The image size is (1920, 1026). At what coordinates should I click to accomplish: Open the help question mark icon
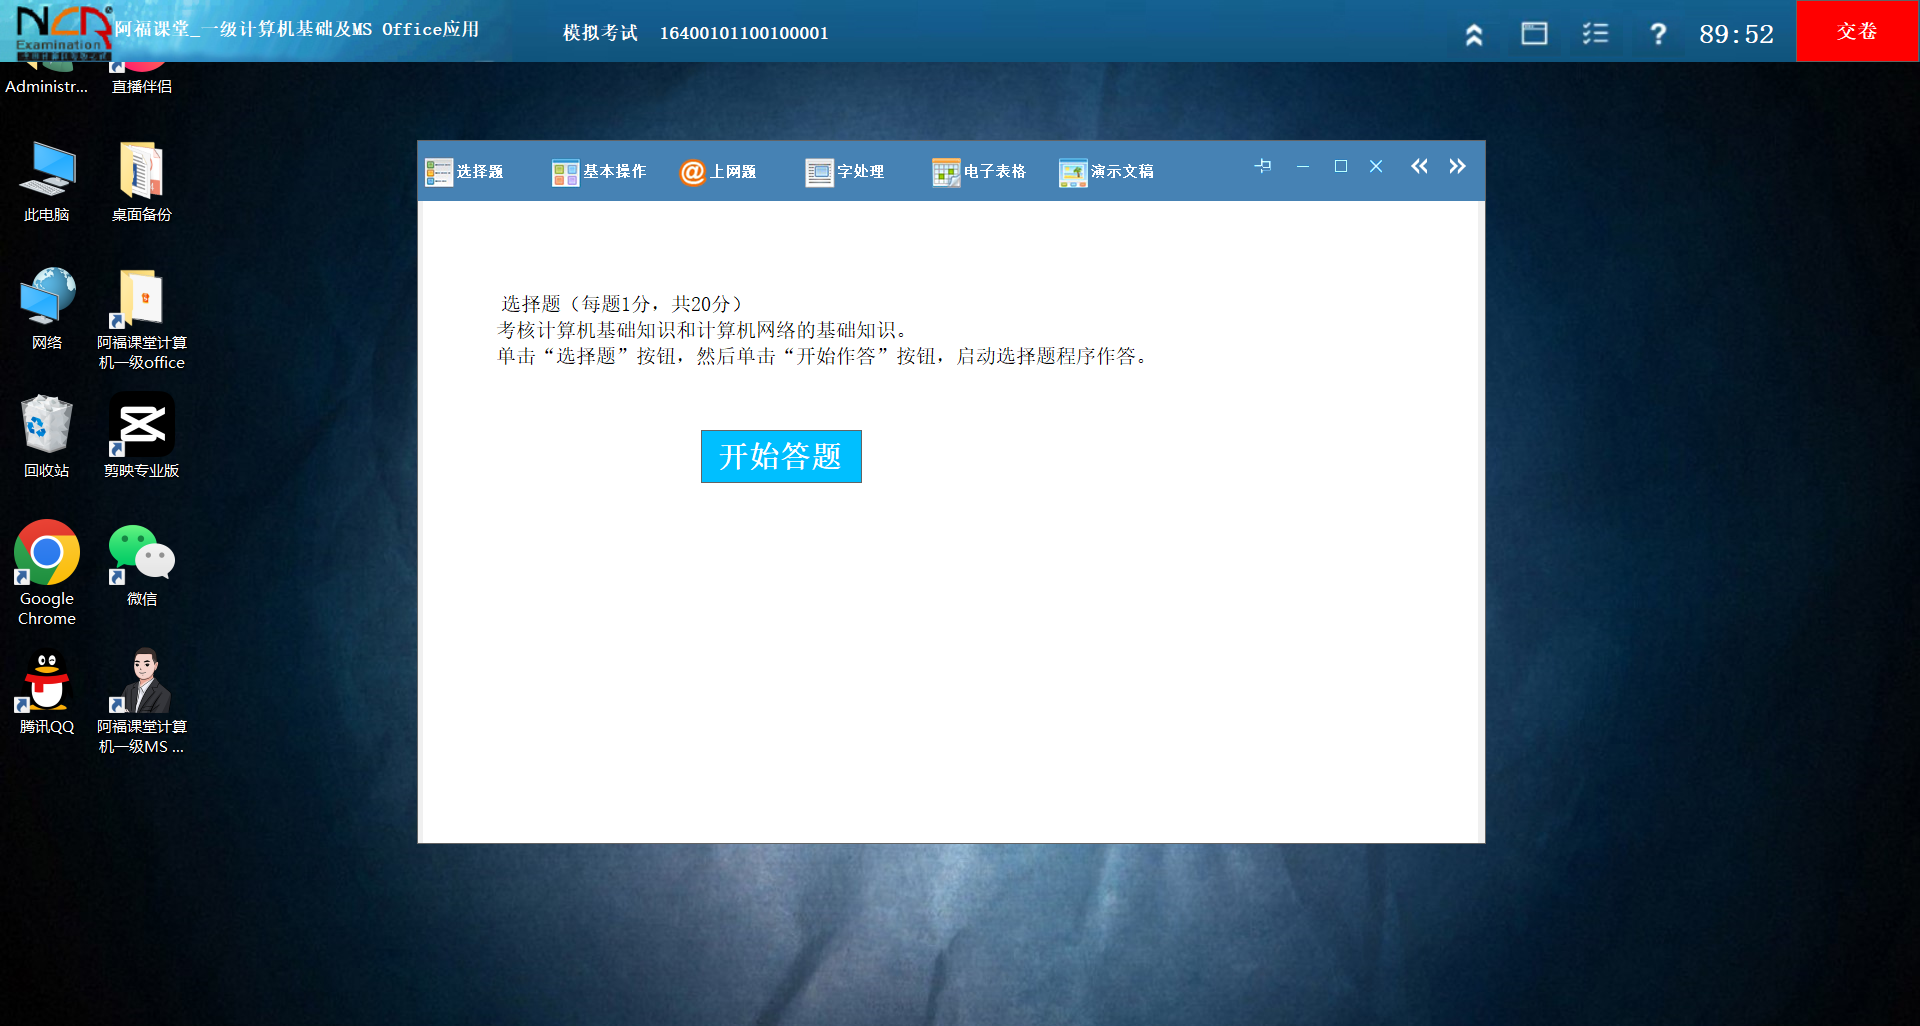(1658, 32)
